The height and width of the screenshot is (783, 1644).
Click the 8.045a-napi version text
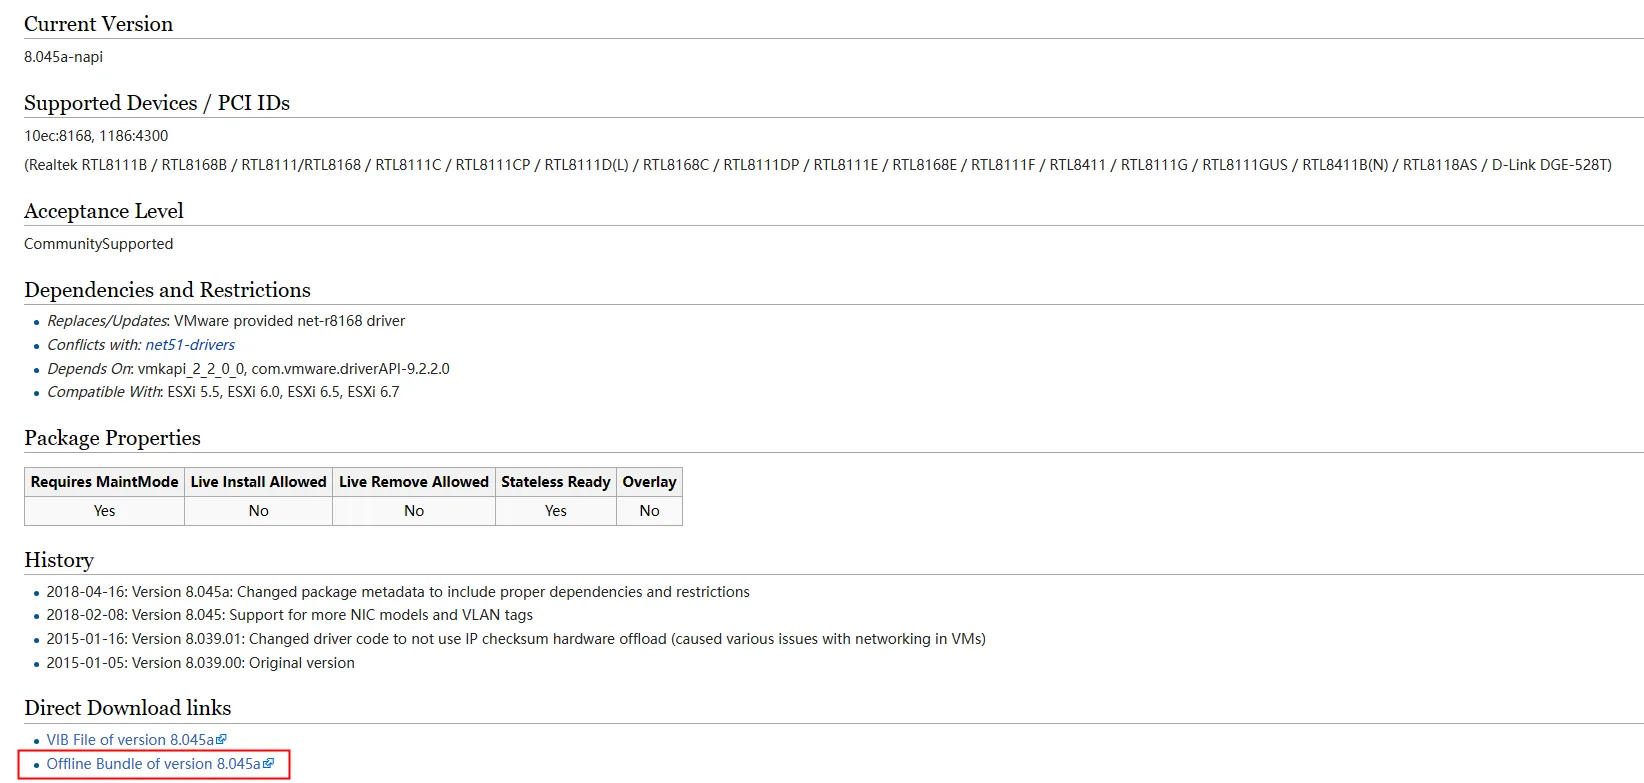(63, 57)
